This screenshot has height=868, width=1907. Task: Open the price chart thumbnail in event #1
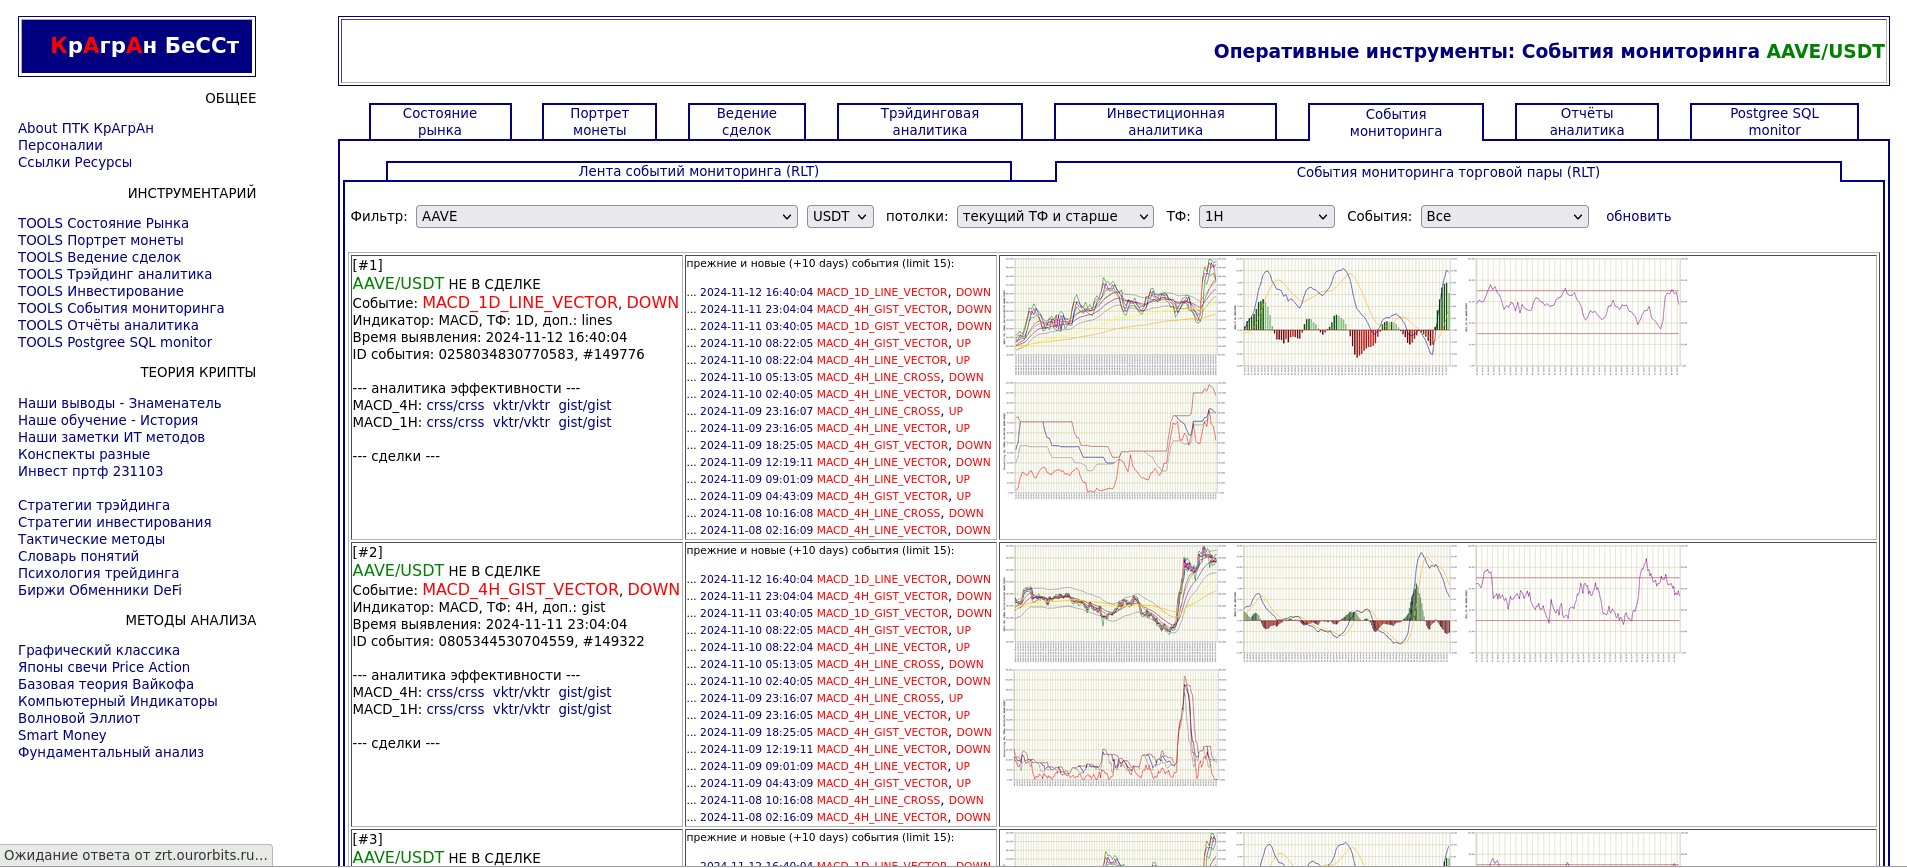tap(1114, 315)
